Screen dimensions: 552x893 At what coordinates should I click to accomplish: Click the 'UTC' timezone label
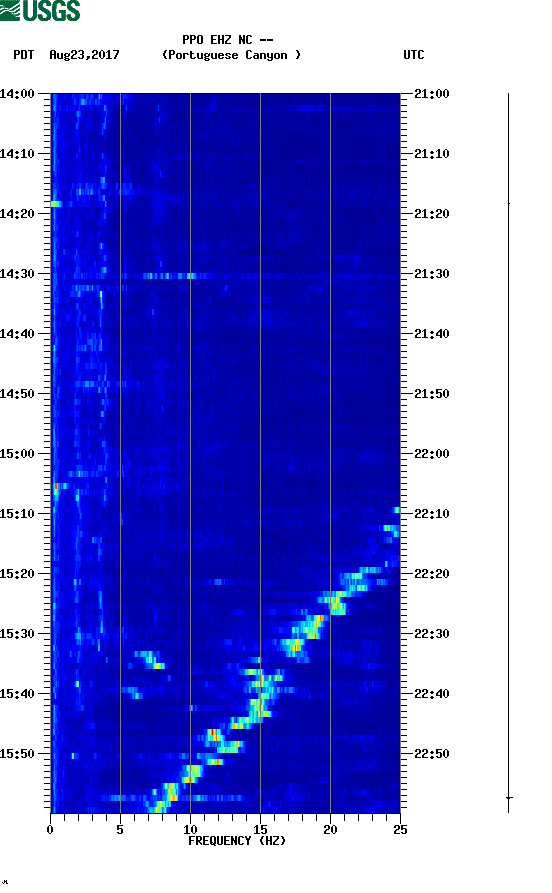click(x=414, y=55)
